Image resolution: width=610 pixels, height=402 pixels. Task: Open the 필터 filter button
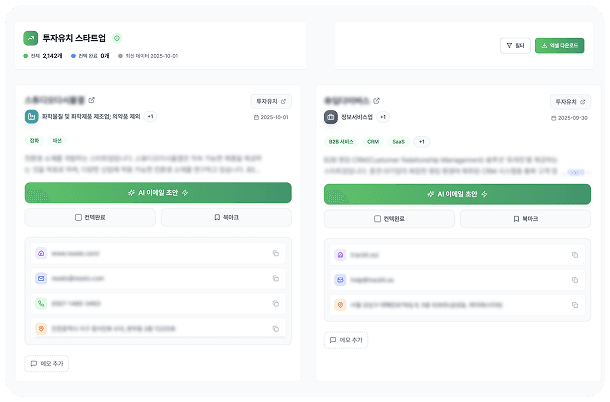515,46
